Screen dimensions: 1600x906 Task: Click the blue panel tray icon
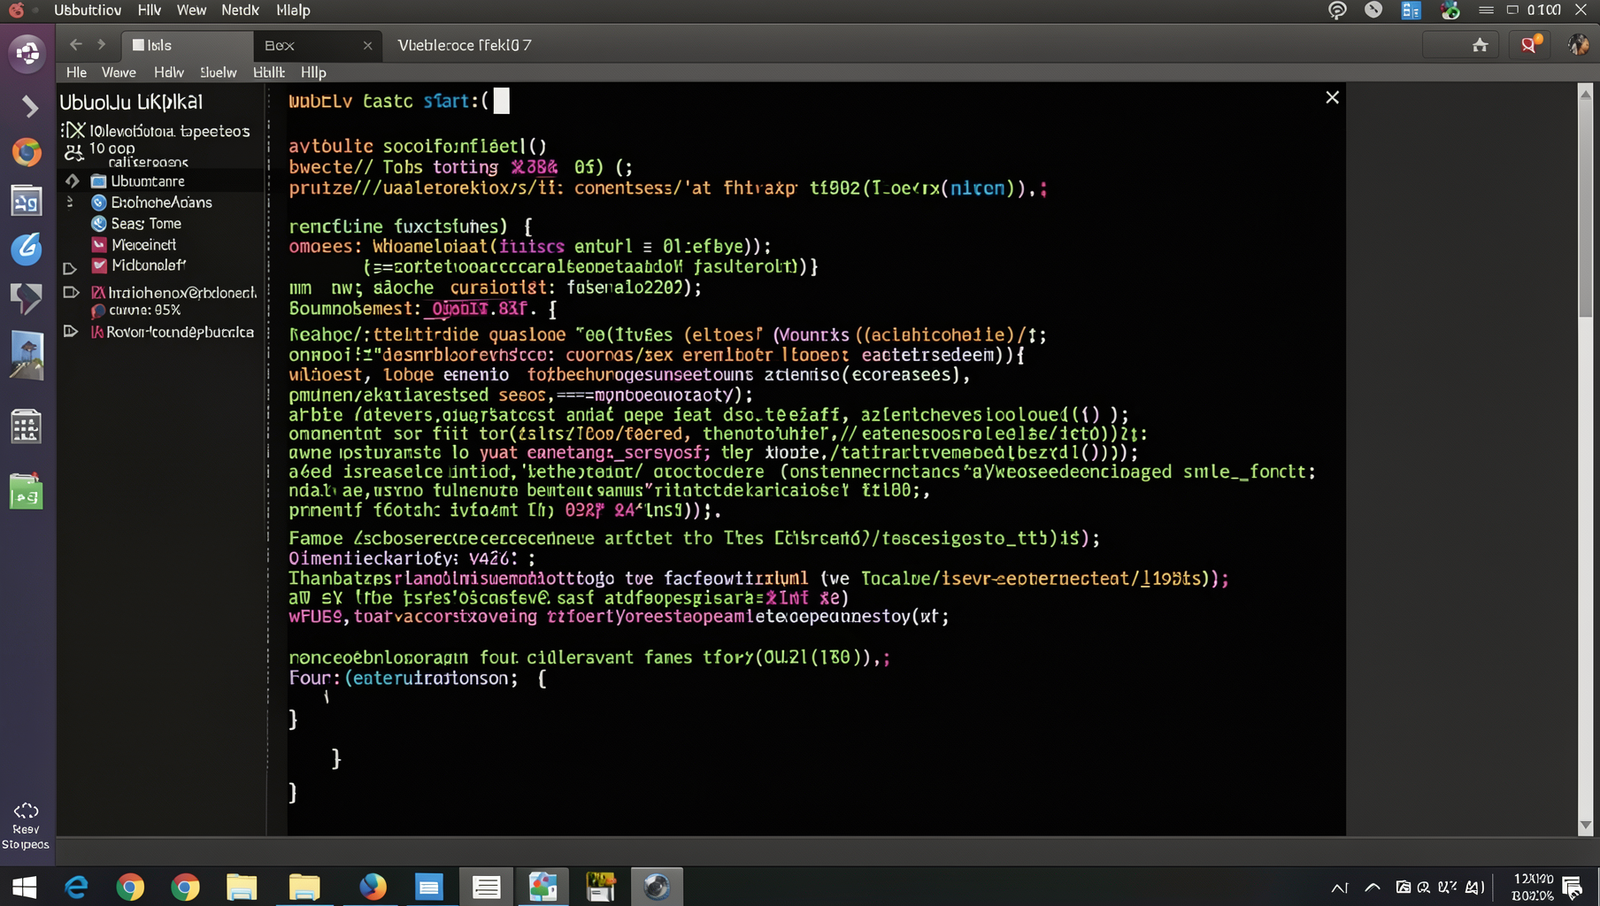(x=1411, y=10)
